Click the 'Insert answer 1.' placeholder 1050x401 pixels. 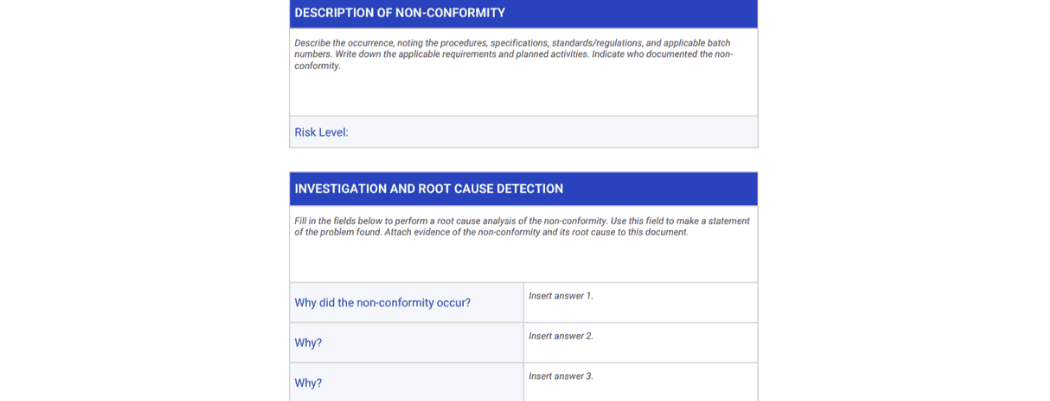point(561,296)
